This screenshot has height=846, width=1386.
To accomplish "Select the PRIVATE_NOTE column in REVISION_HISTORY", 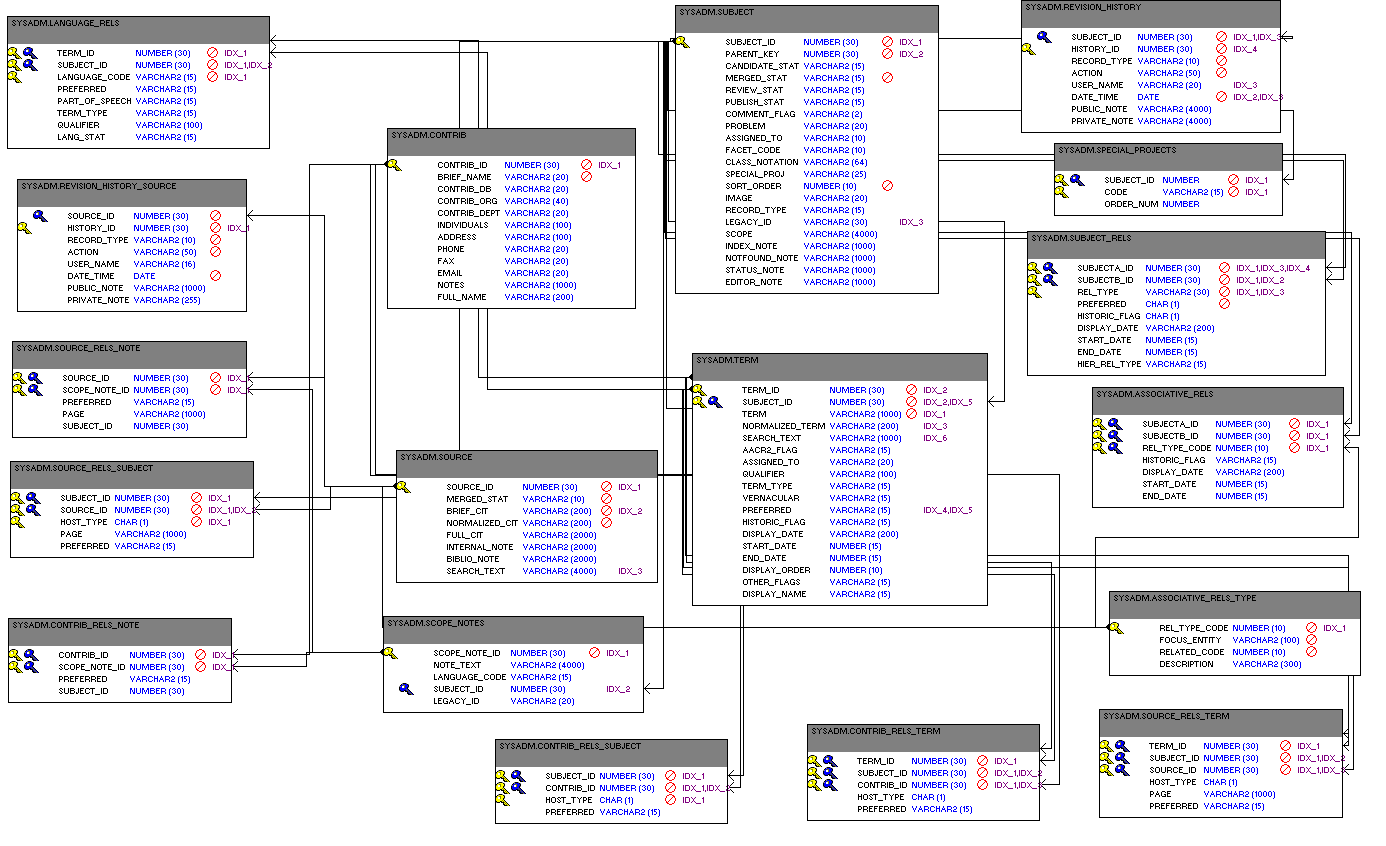I will 1103,121.
